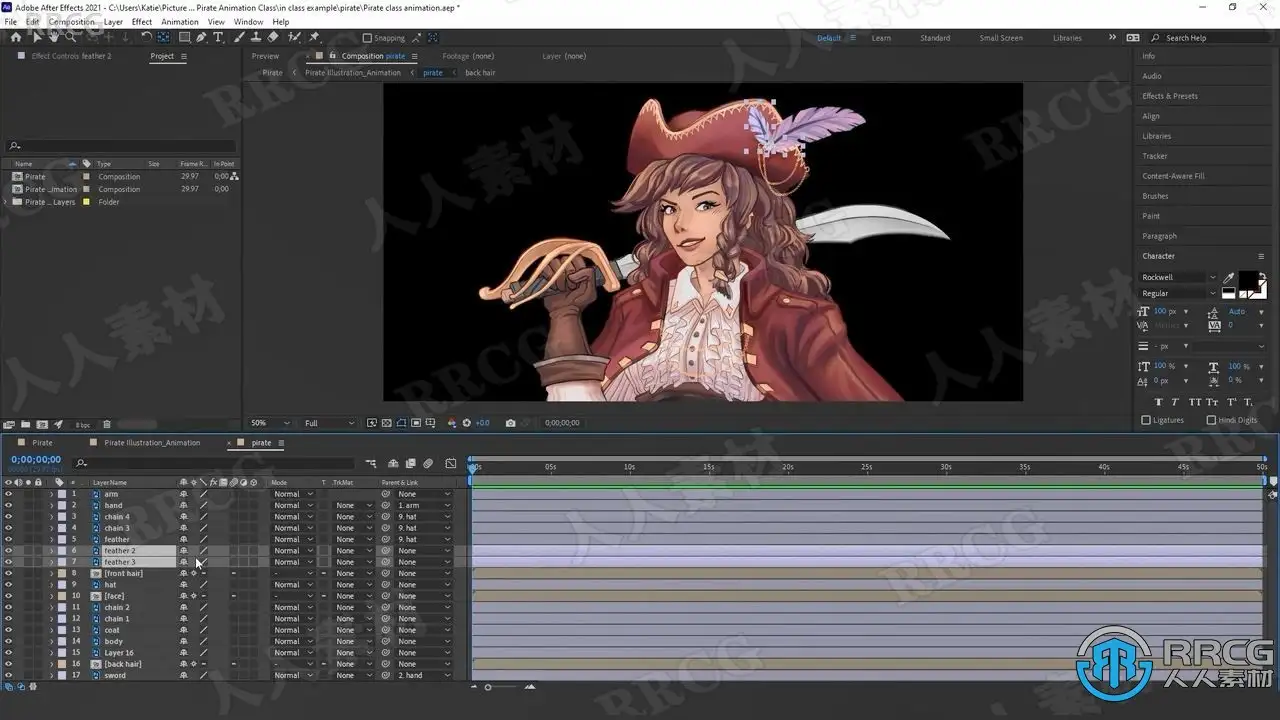Select the Pen tool in the toolbar
The width and height of the screenshot is (1280, 720).
(201, 37)
